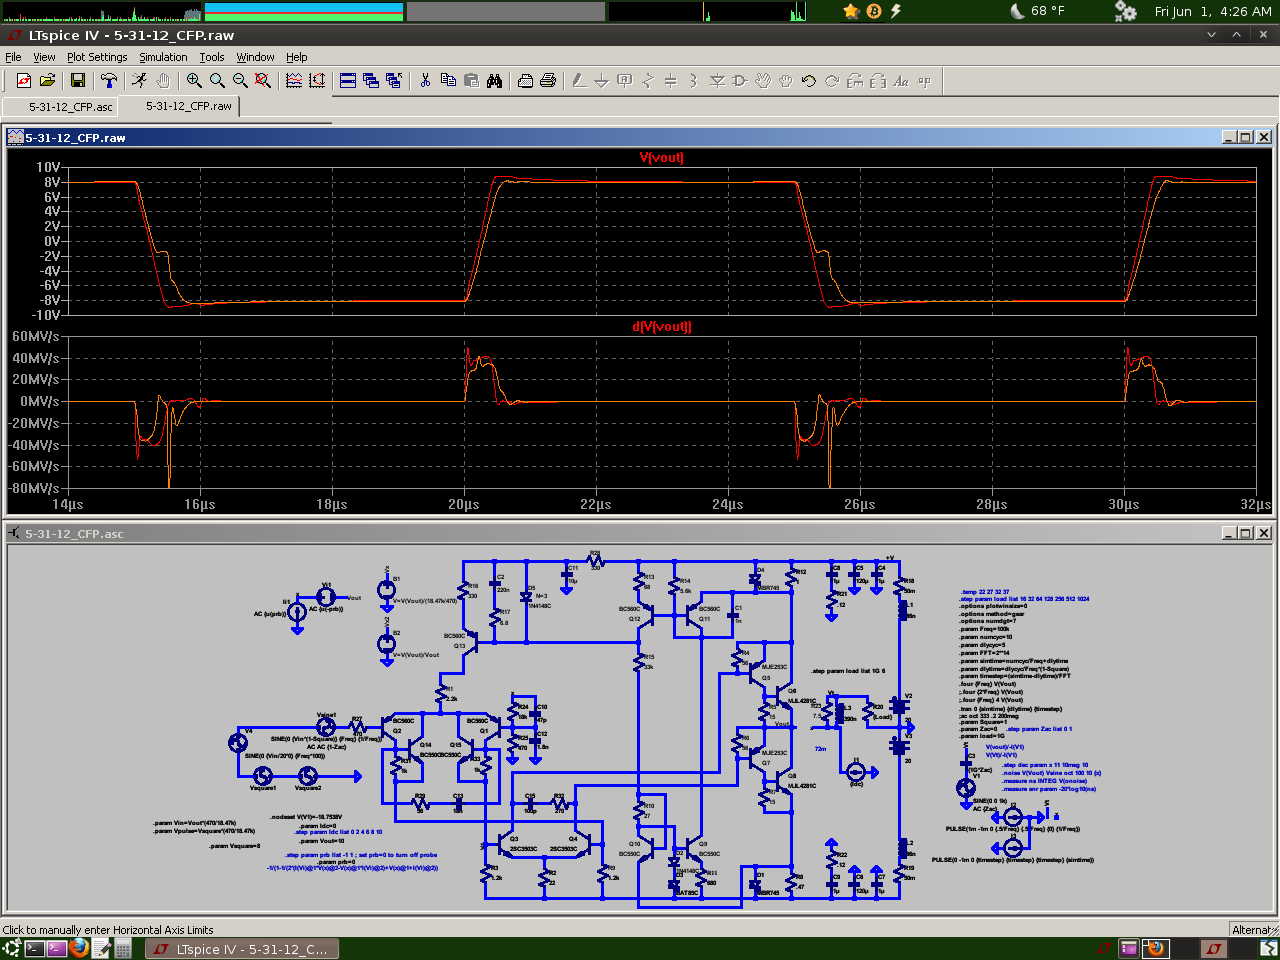Open Control Panel hammer icon

pos(109,81)
